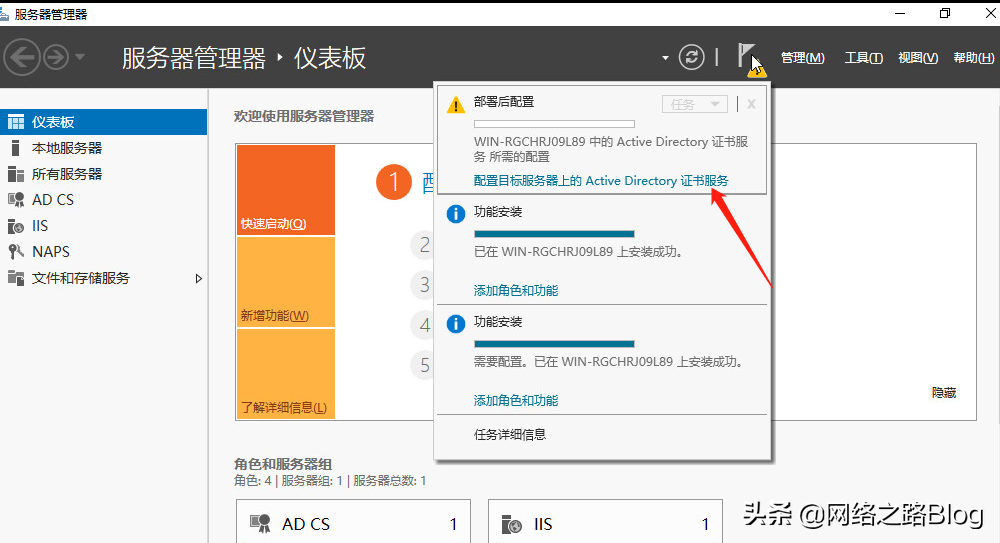Viewport: 1000px width, 543px height.
Task: Click the 已在 WIN-RGCHRJ09L89 上安装成功 message
Action: [x=578, y=252]
